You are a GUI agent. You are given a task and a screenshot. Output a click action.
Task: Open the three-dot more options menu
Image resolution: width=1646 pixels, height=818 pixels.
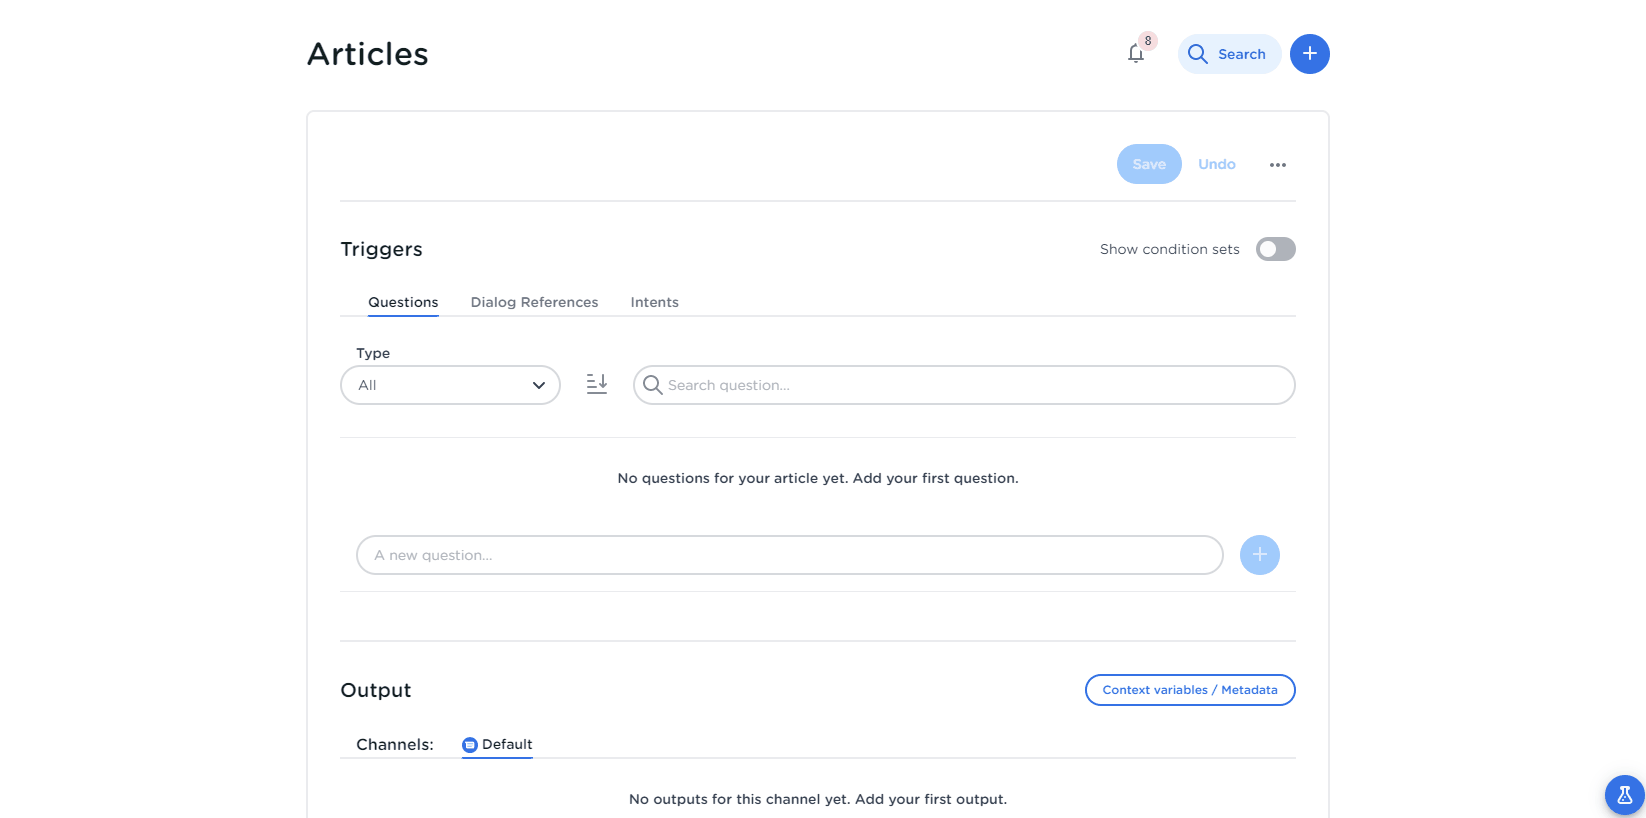pyautogui.click(x=1277, y=165)
